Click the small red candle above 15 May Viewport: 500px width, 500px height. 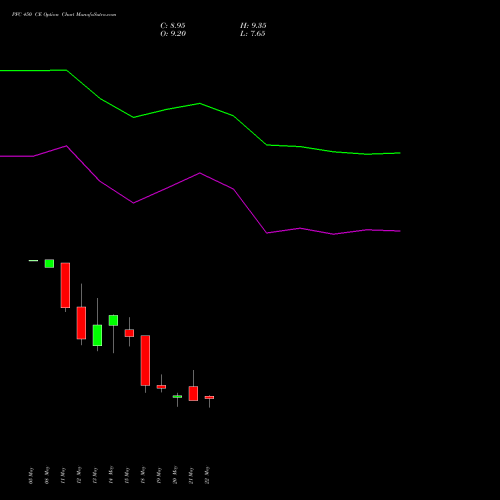(x=129, y=333)
